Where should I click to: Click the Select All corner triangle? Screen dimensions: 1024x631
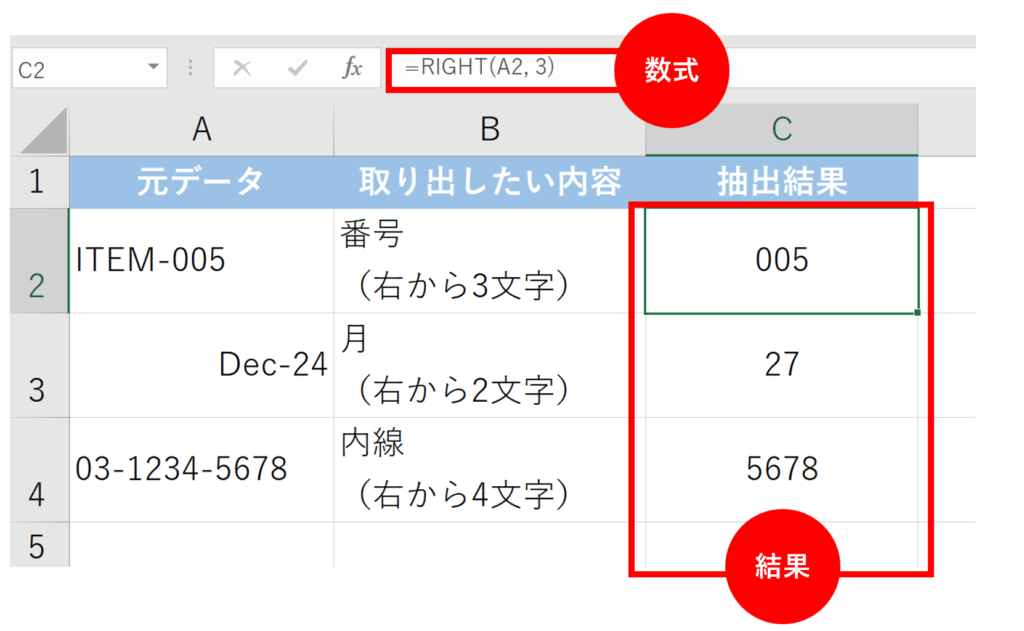[42, 131]
